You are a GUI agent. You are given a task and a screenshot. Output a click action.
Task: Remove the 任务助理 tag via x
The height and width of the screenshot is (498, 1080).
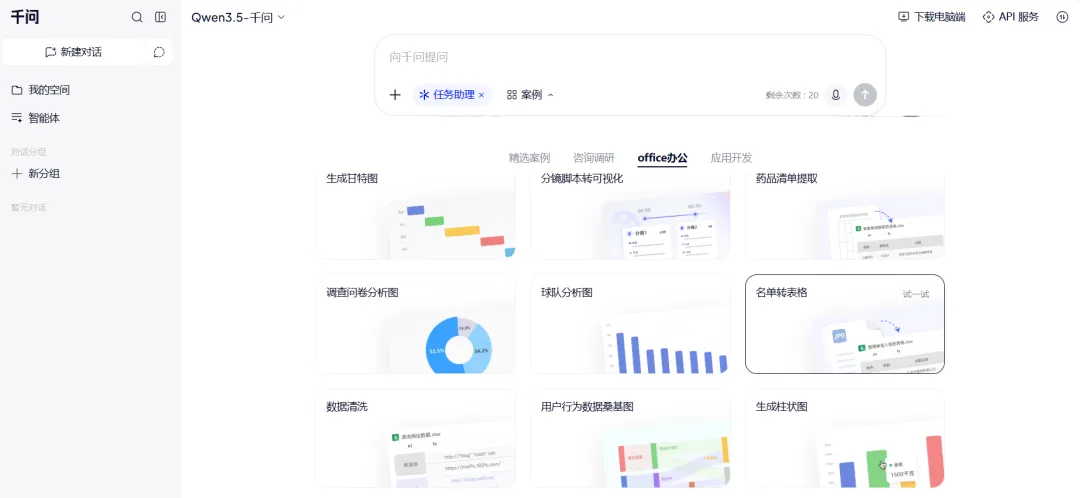click(x=481, y=95)
